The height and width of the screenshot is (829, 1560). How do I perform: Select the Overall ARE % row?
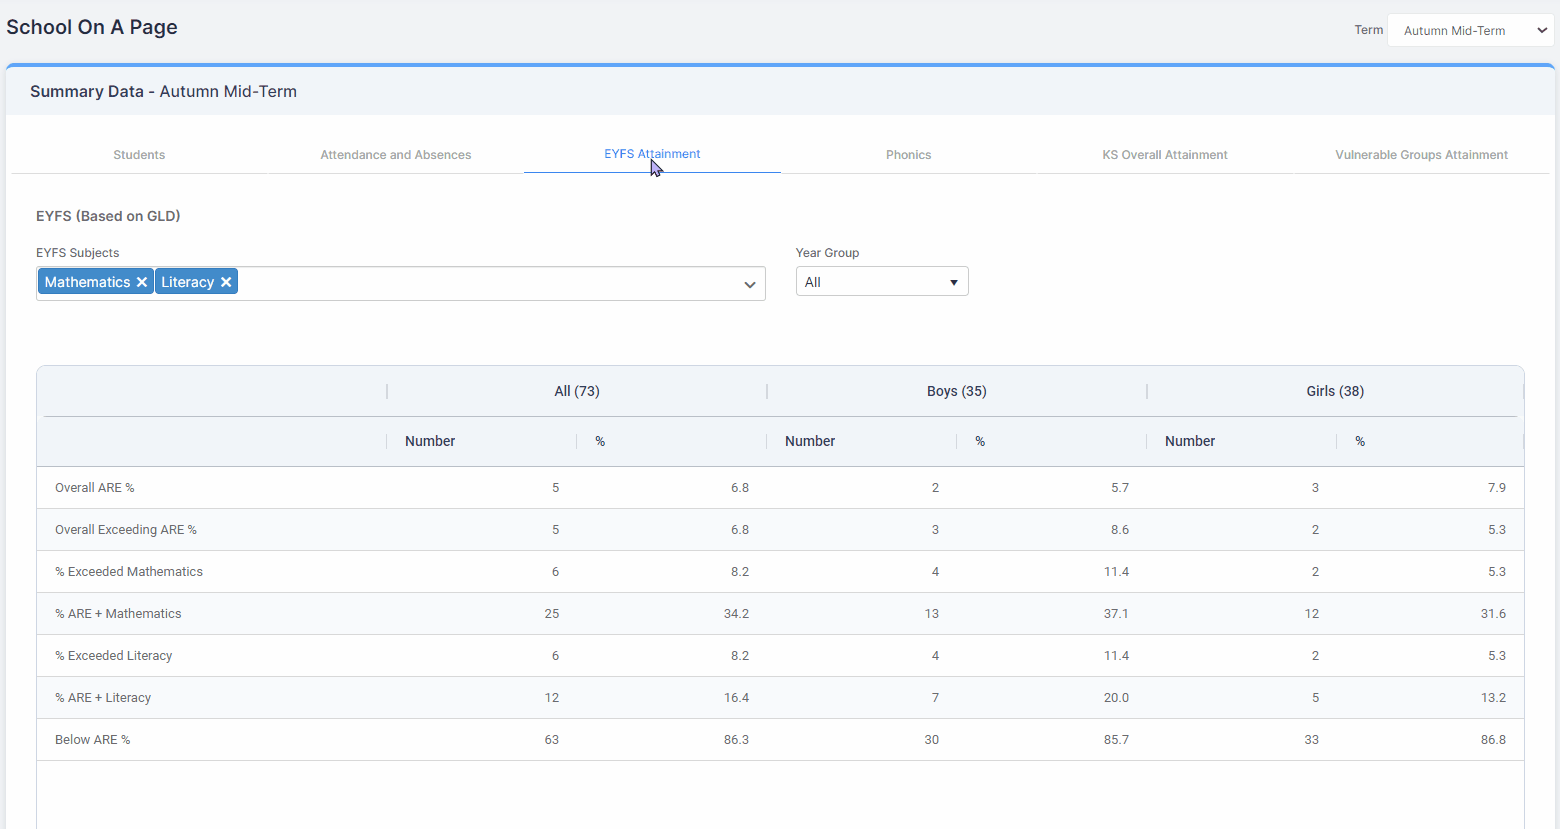(x=780, y=488)
